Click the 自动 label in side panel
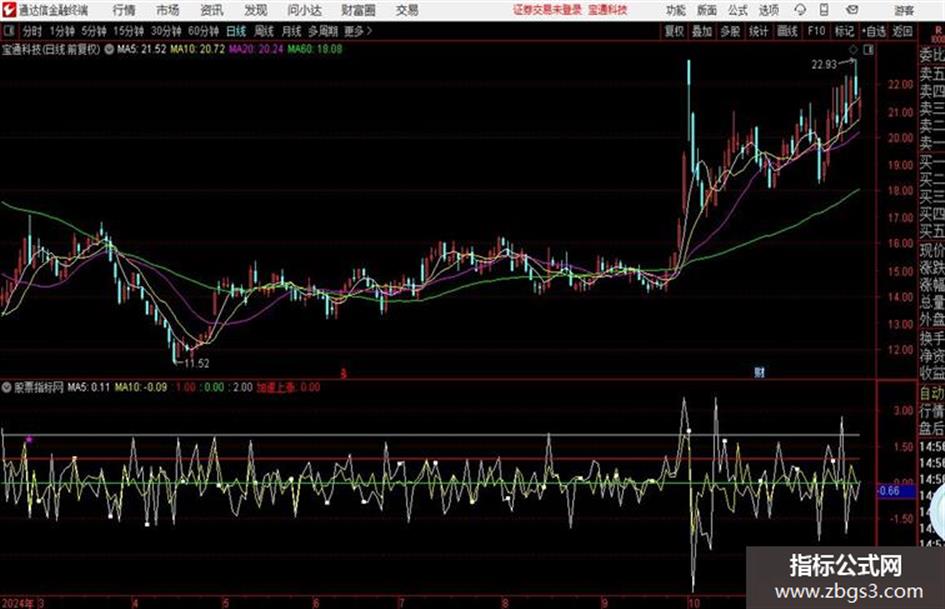Screen dimensions: 945x609 coord(932,393)
